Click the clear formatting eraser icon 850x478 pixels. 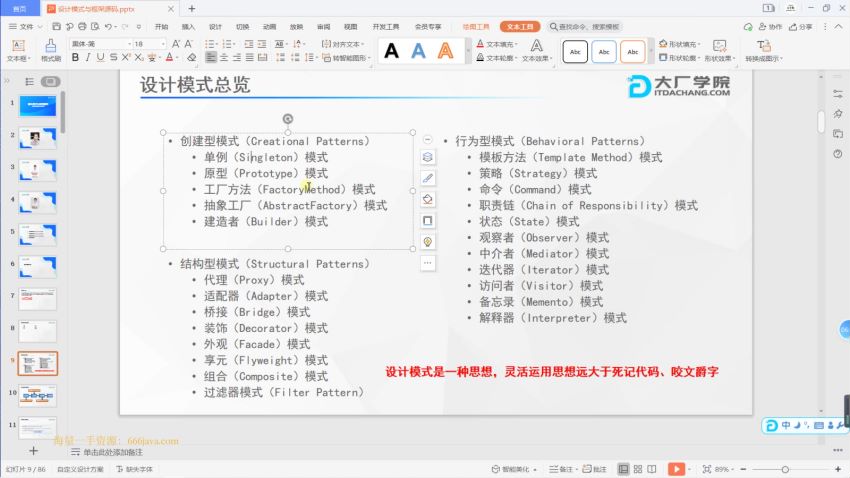[192, 58]
